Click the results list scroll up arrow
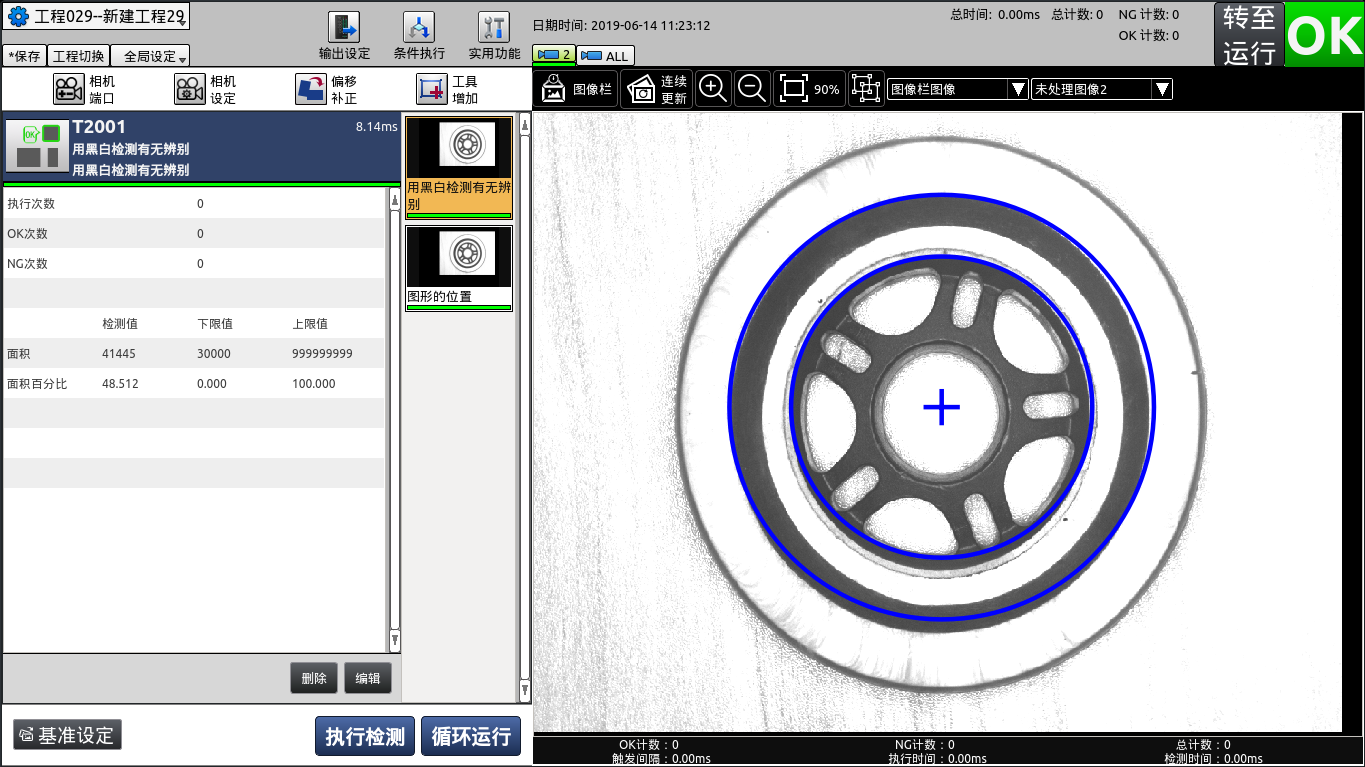Image resolution: width=1365 pixels, height=767 pixels. pyautogui.click(x=394, y=201)
